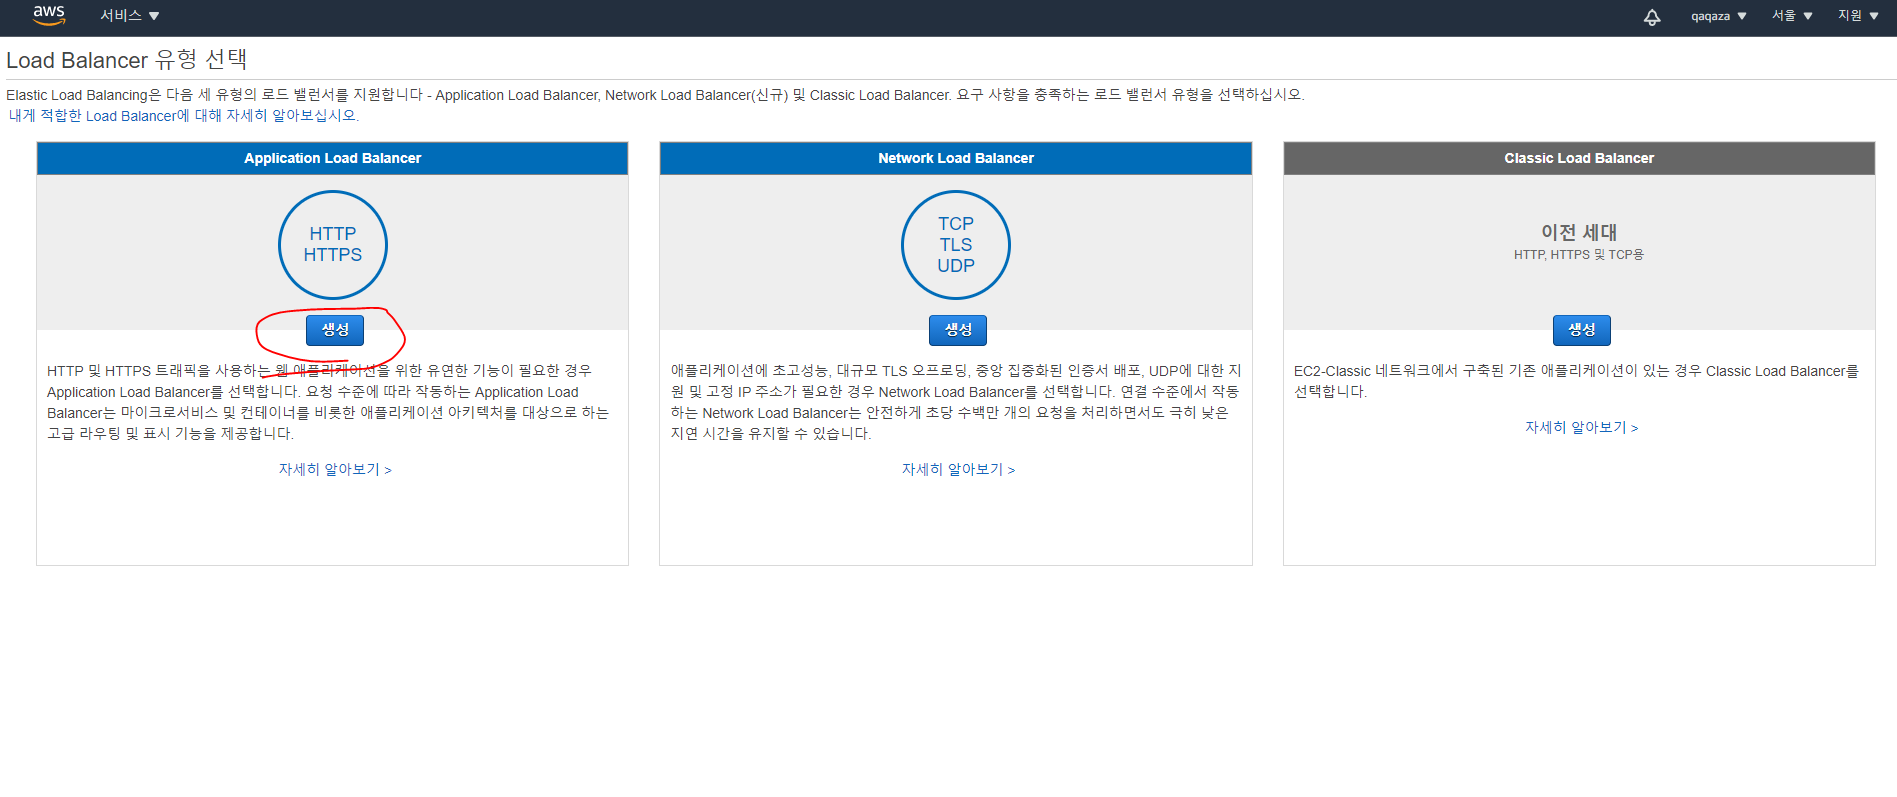The width and height of the screenshot is (1897, 797).
Task: Click the AWS logo icon
Action: click(48, 15)
